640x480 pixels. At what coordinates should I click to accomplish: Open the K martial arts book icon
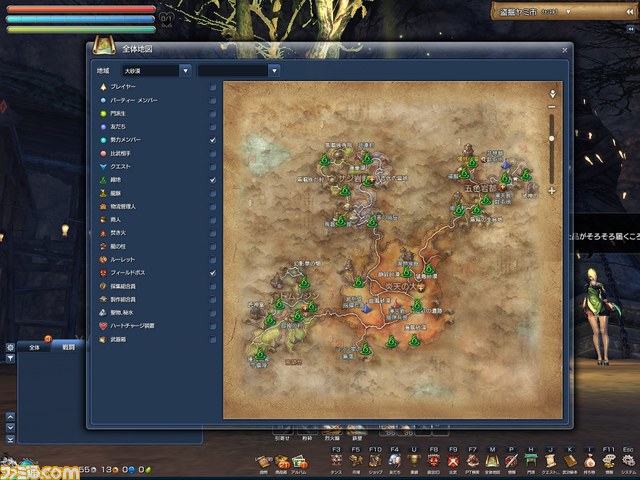570,462
